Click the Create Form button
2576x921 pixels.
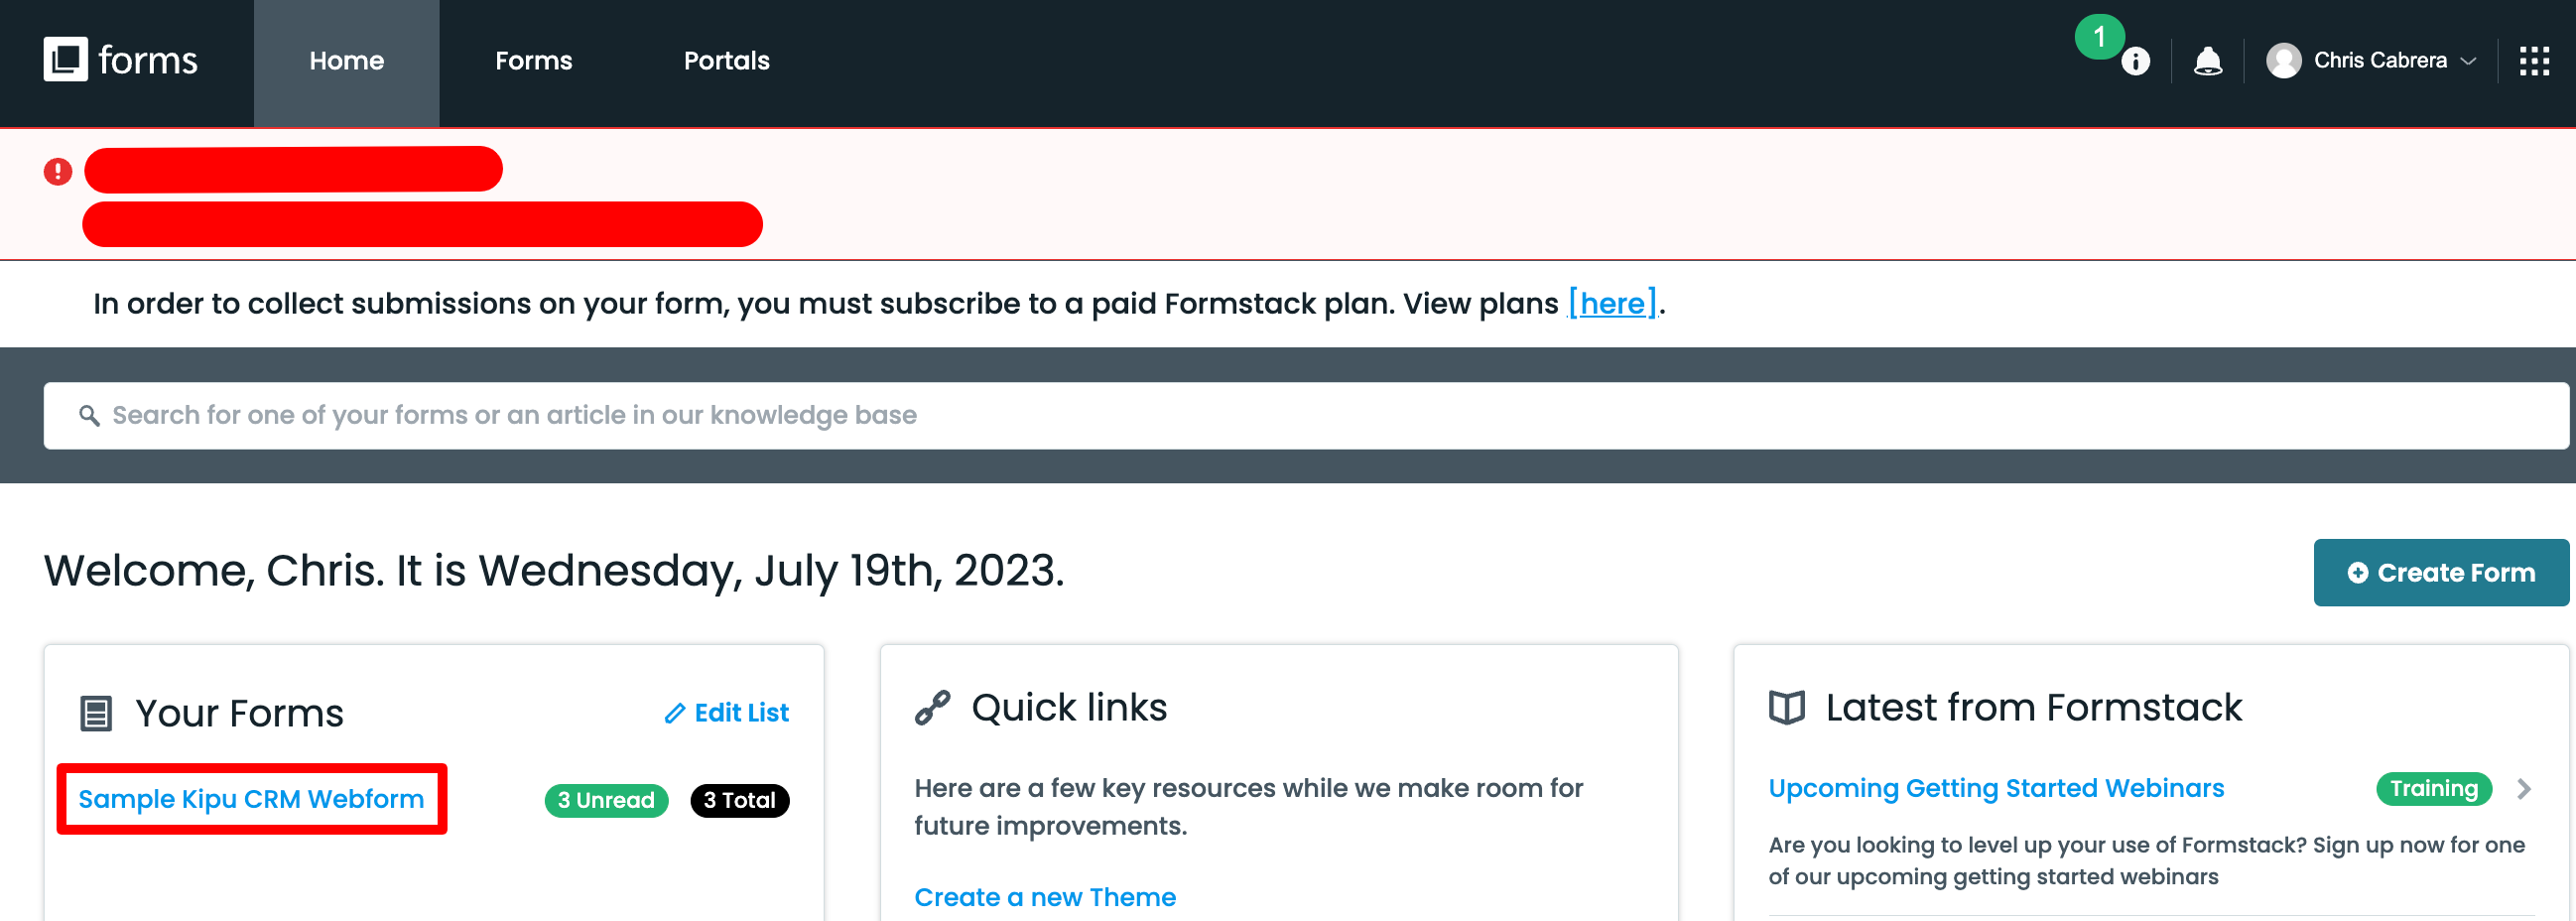click(2440, 573)
